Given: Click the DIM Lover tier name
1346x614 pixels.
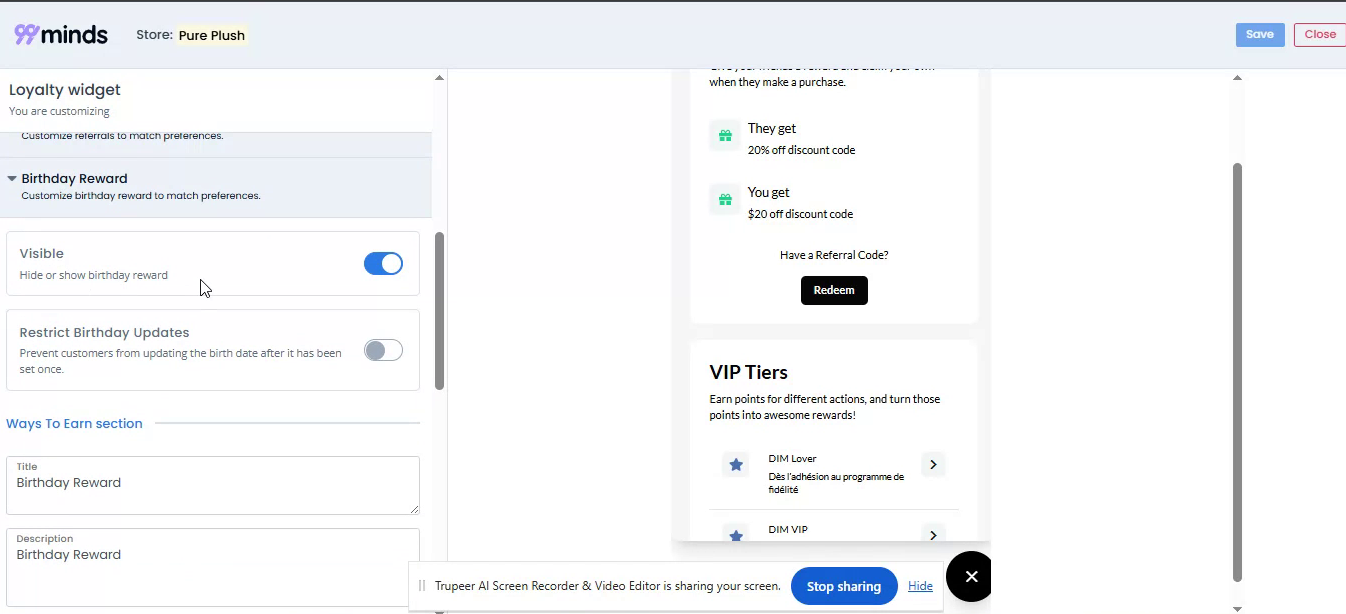Looking at the screenshot, I should pos(792,459).
